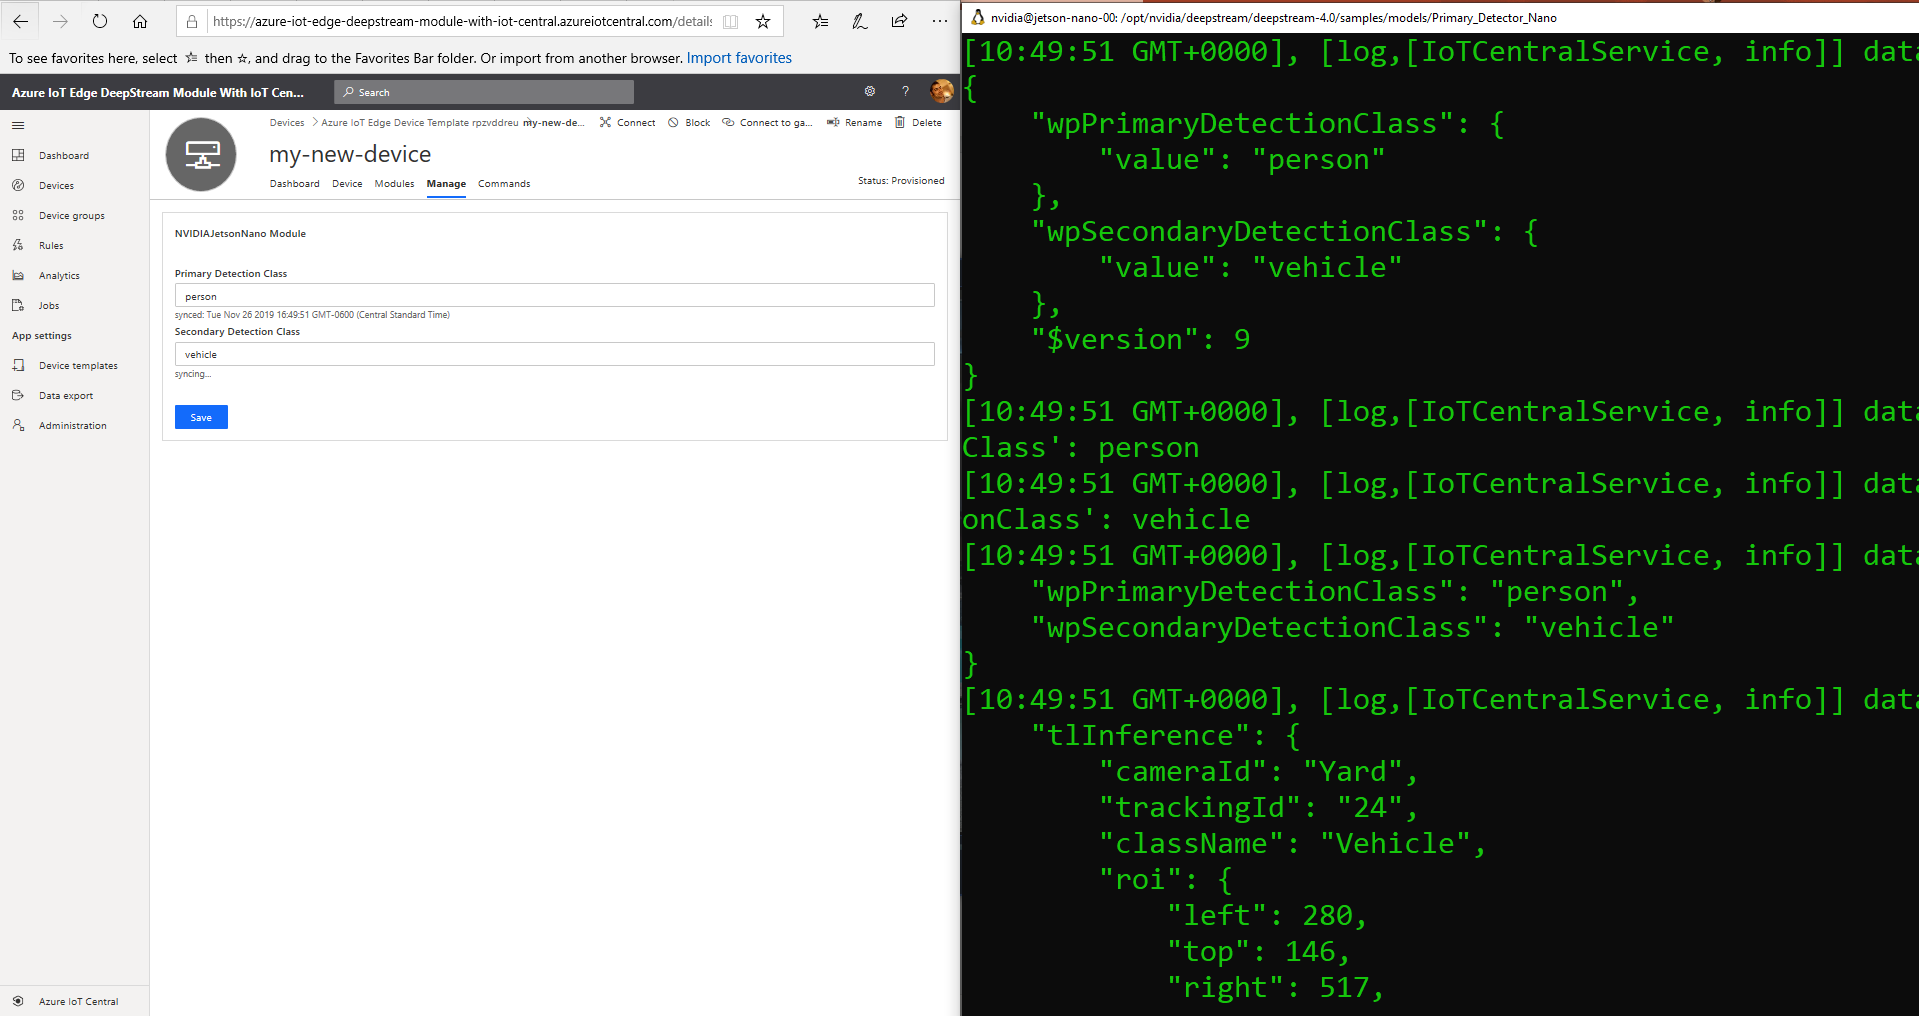Image resolution: width=1919 pixels, height=1016 pixels.
Task: Click Azure IoT Edge Device Template breadcrumb
Action: point(419,123)
